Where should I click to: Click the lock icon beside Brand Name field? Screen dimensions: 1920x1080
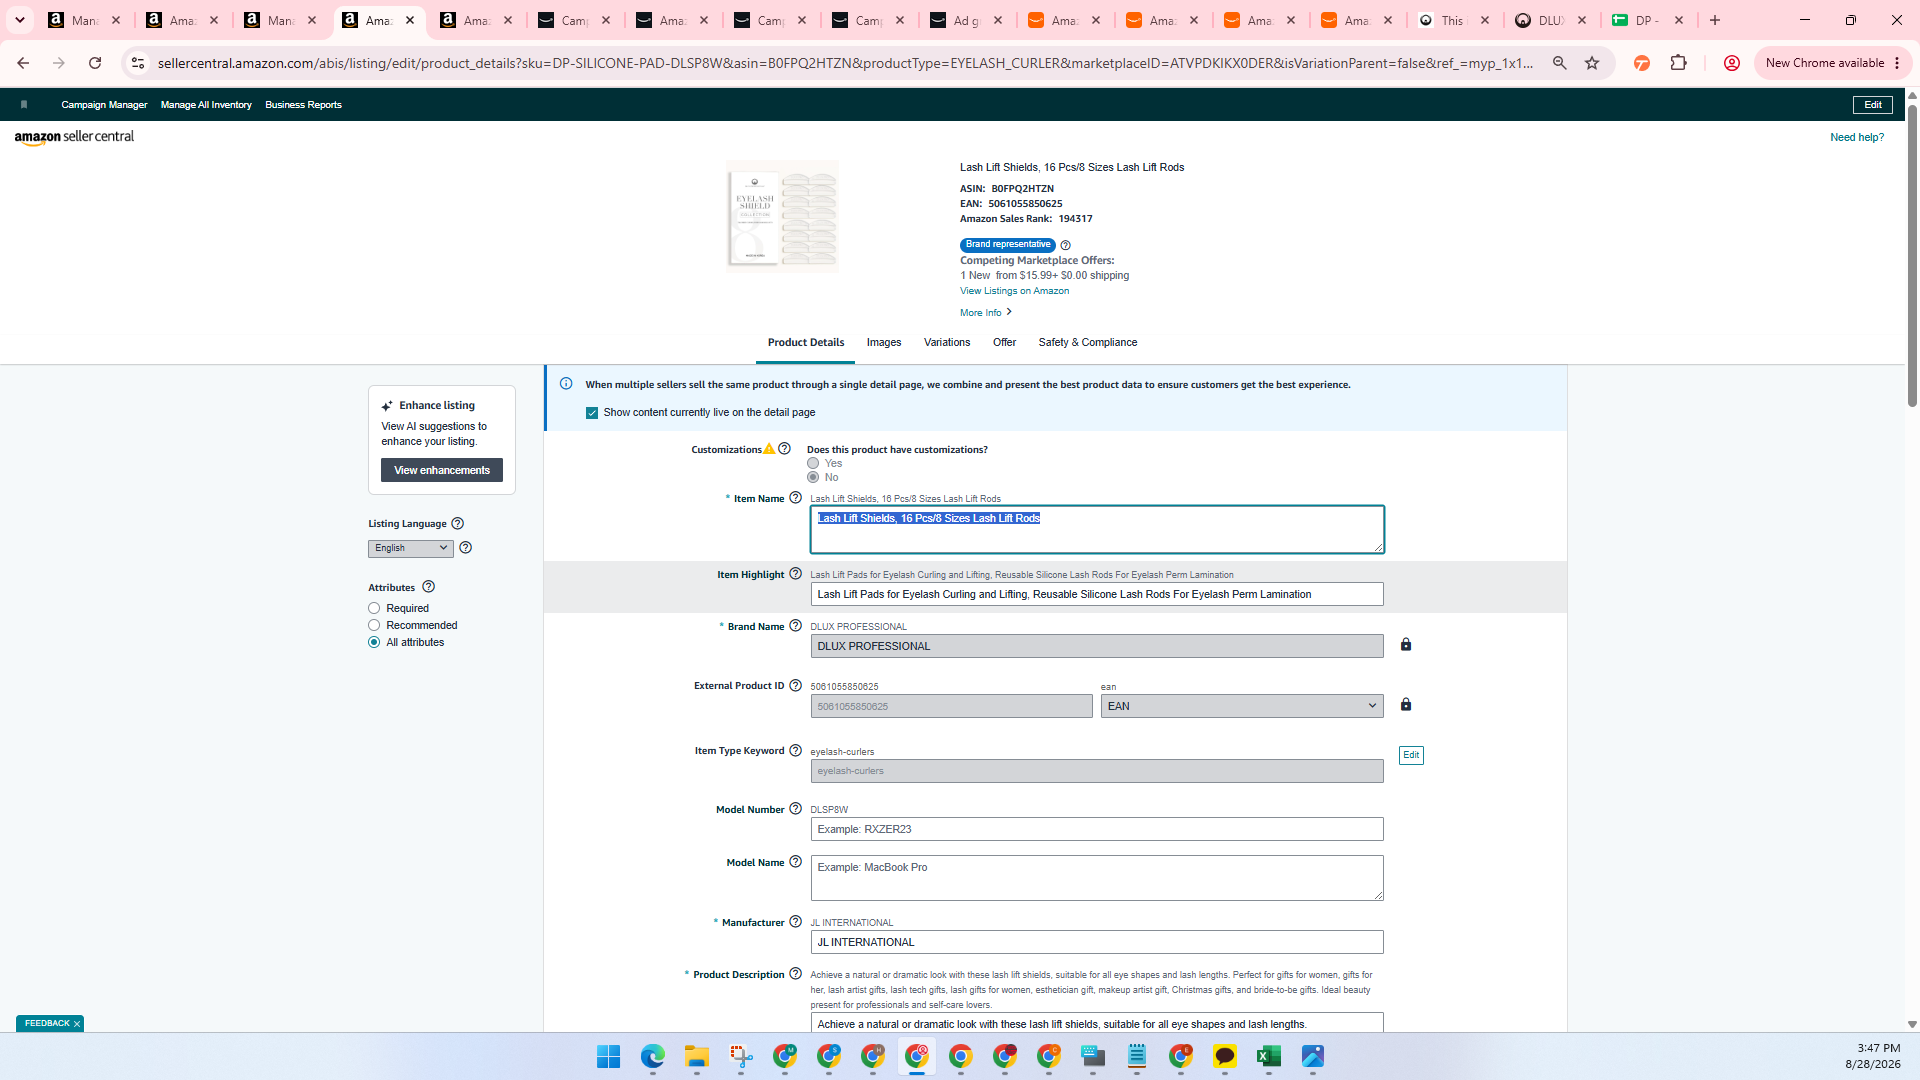click(x=1406, y=645)
